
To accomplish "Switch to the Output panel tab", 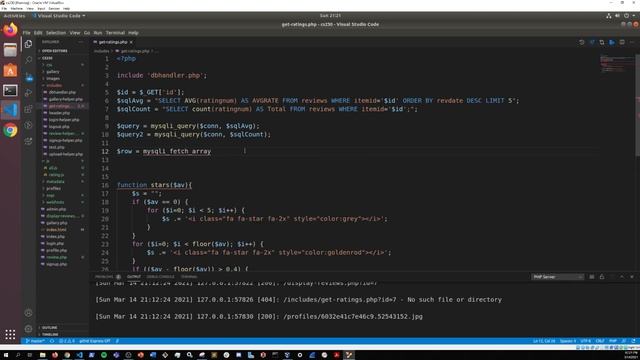I will point(133,277).
